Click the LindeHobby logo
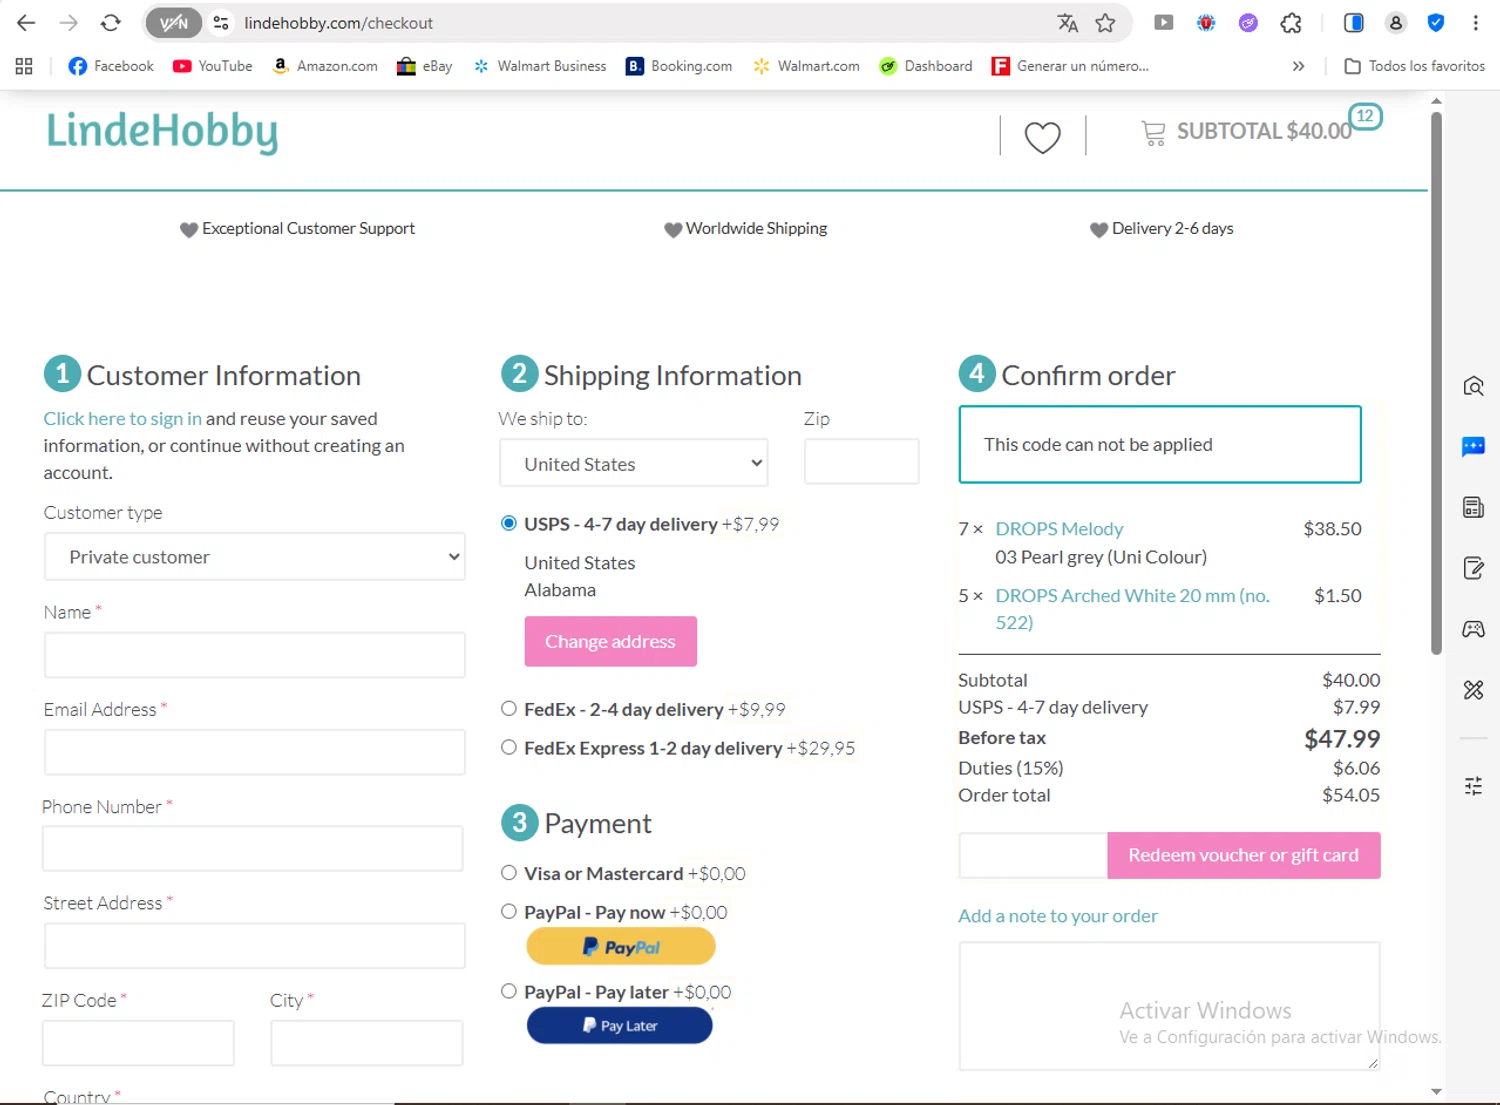1500x1105 pixels. pyautogui.click(x=162, y=132)
